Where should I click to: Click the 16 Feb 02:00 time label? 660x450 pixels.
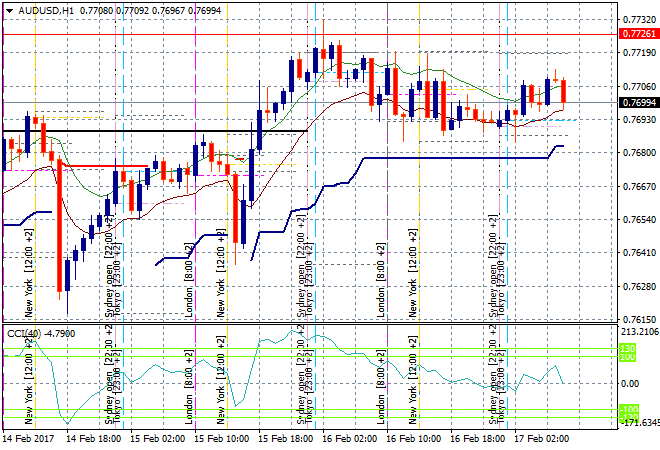349,439
